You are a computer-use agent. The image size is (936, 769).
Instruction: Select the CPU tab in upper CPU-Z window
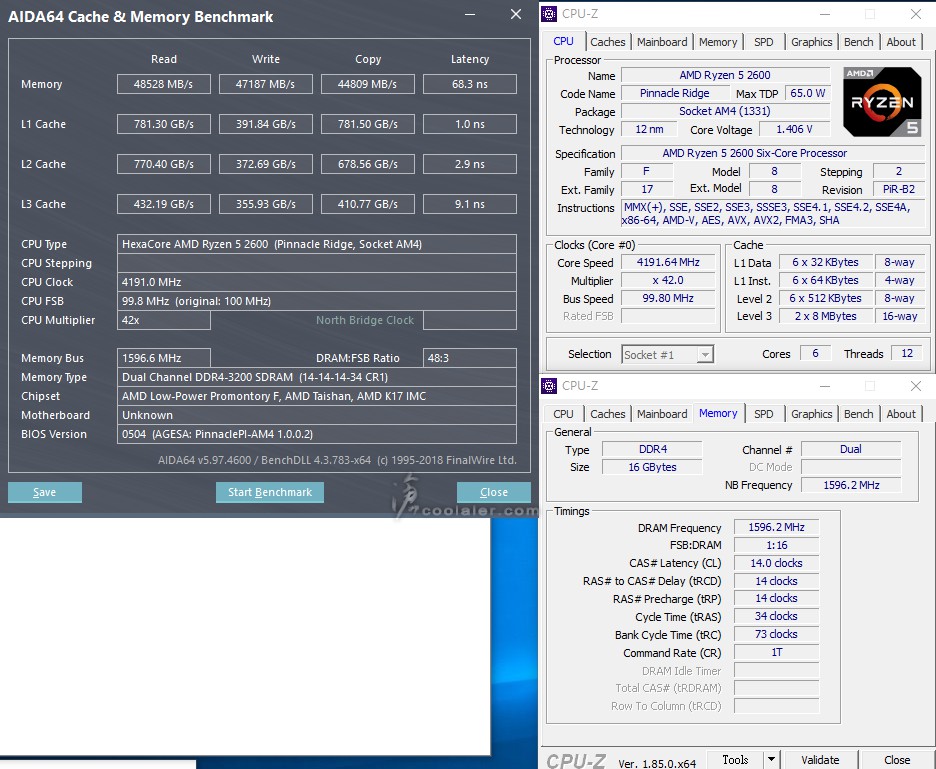click(x=564, y=41)
